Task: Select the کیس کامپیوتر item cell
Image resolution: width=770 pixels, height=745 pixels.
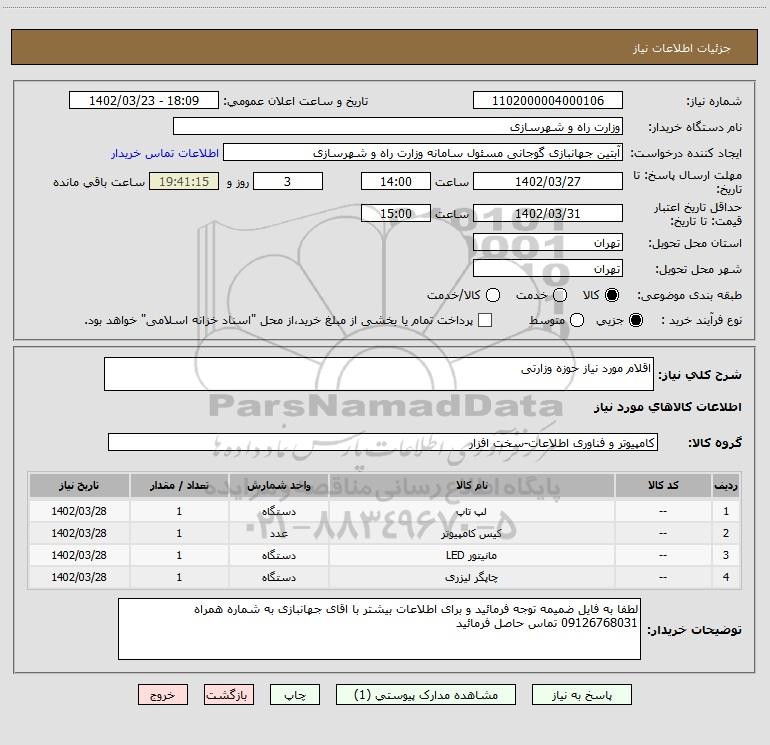Action: click(471, 533)
